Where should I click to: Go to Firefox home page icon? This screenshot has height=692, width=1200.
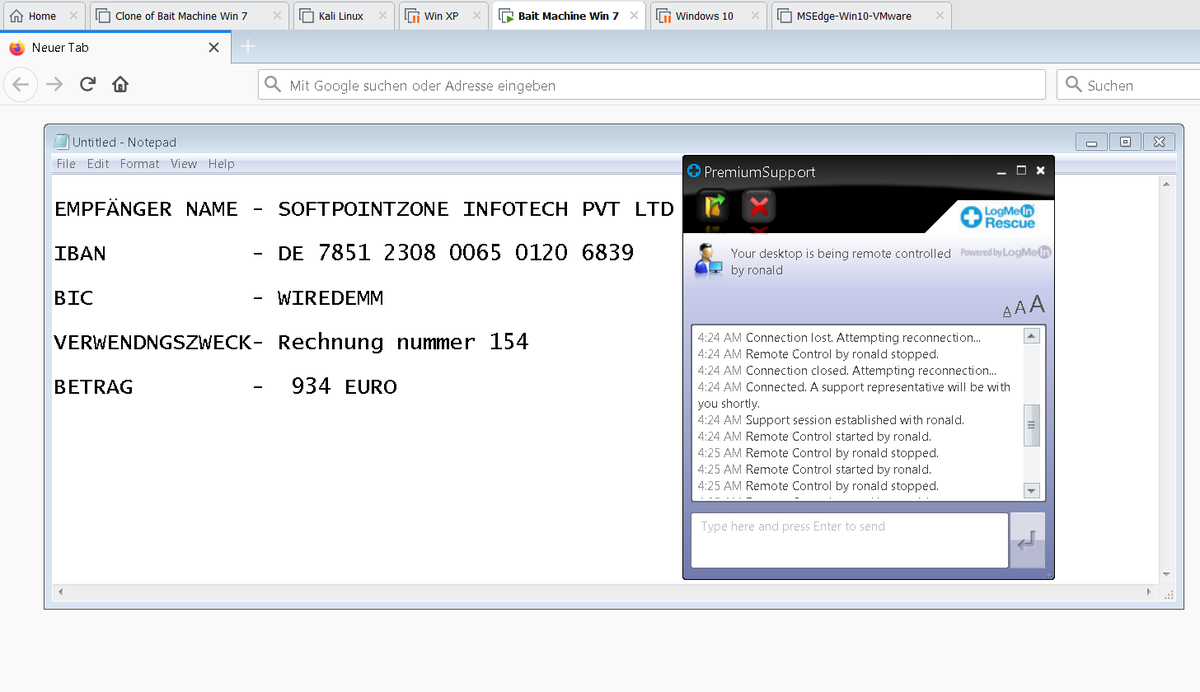(120, 85)
